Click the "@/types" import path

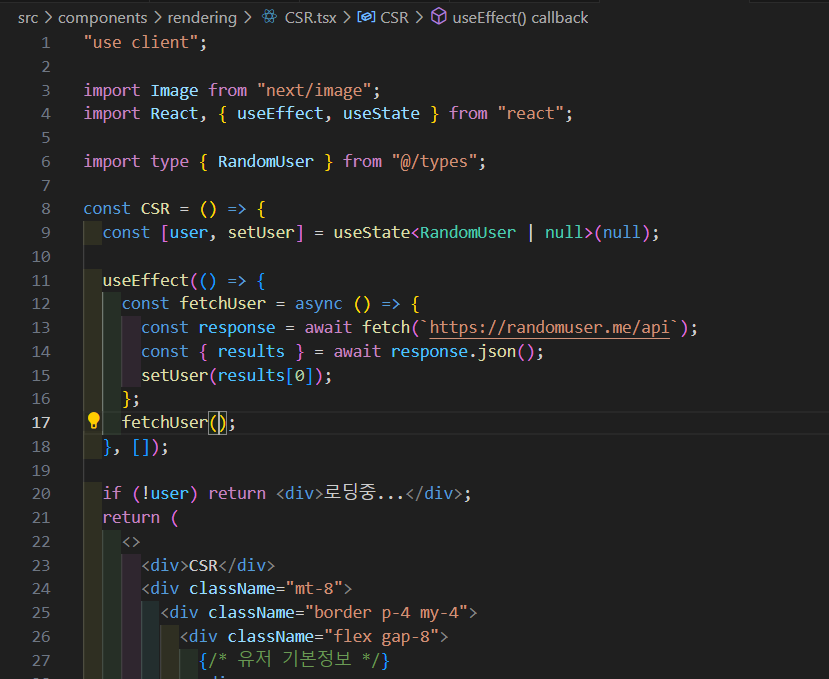434,161
